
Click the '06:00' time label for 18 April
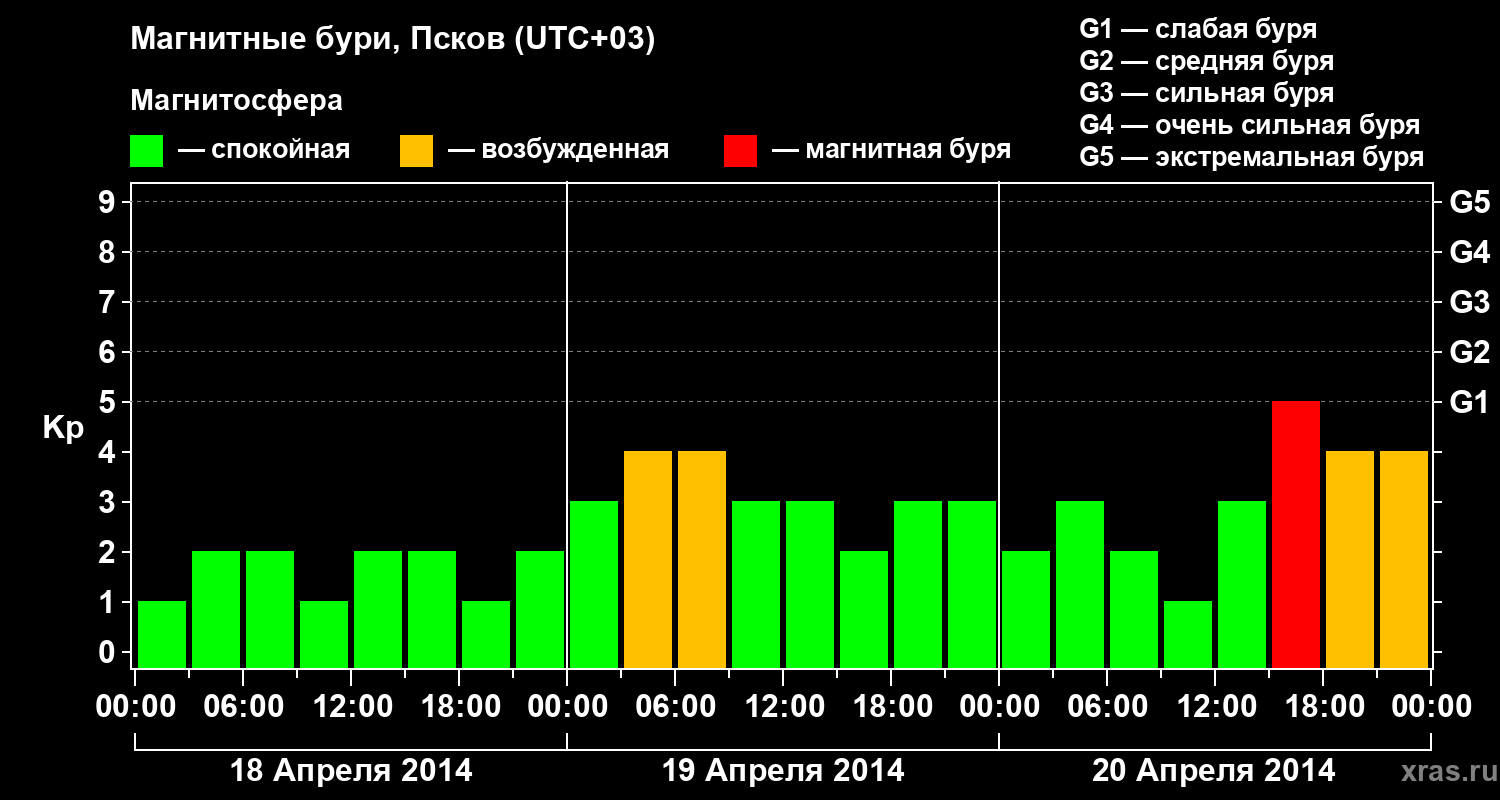coord(243,707)
